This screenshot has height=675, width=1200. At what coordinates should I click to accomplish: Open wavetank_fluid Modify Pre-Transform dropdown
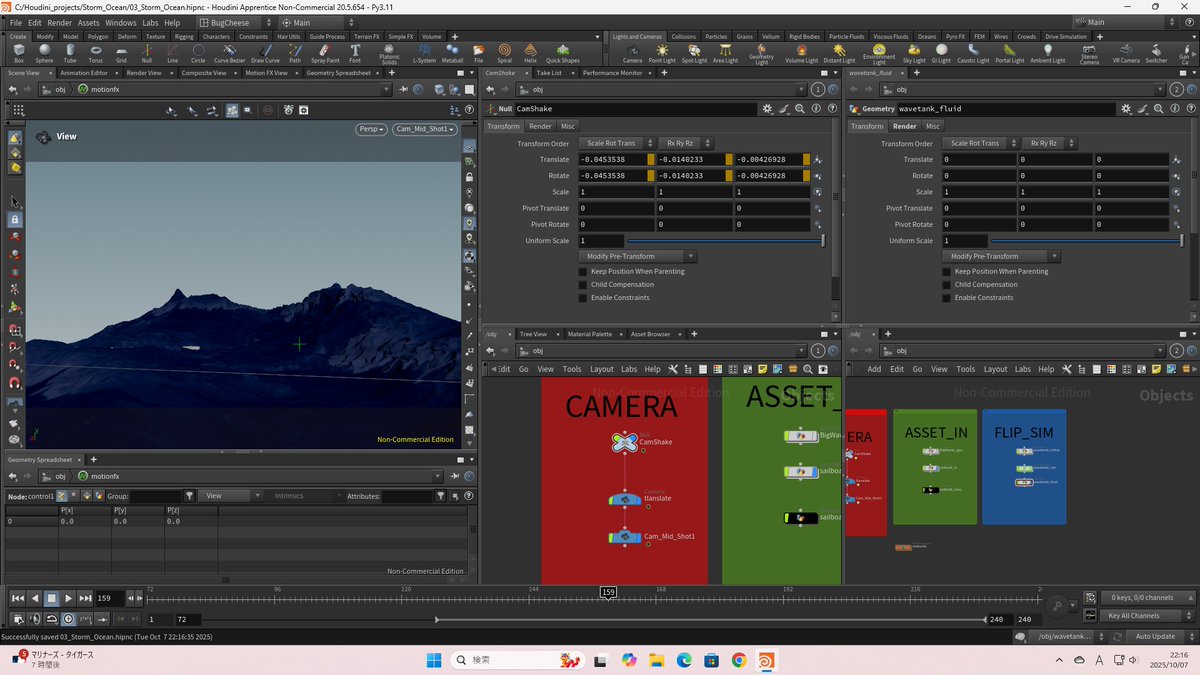pos(1002,256)
